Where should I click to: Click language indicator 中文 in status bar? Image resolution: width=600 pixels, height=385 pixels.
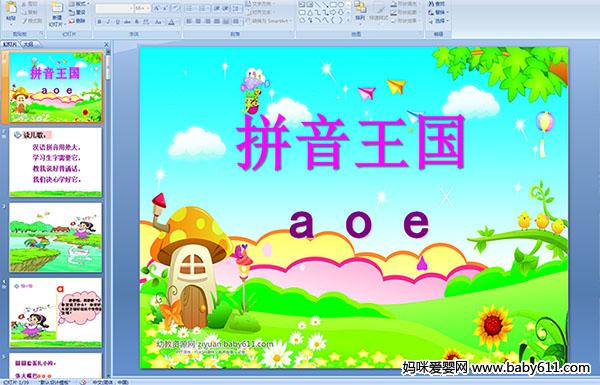(x=110, y=382)
